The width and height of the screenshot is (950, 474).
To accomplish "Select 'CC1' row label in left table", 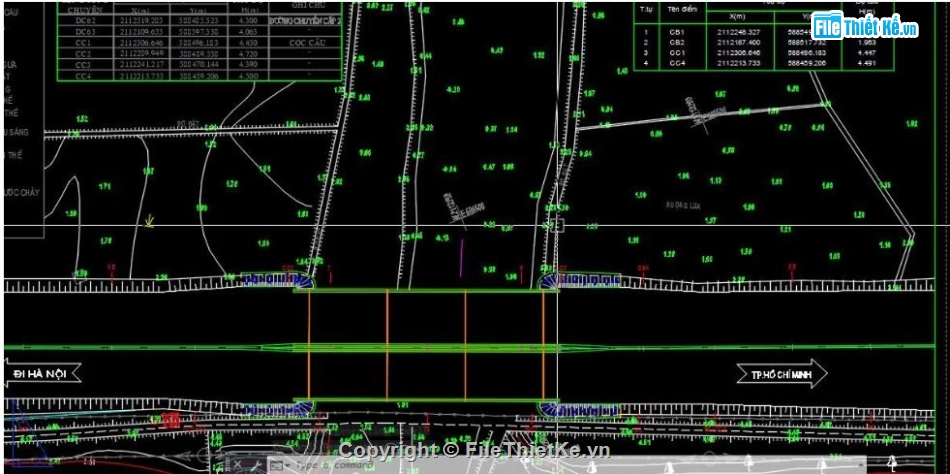I will [84, 42].
